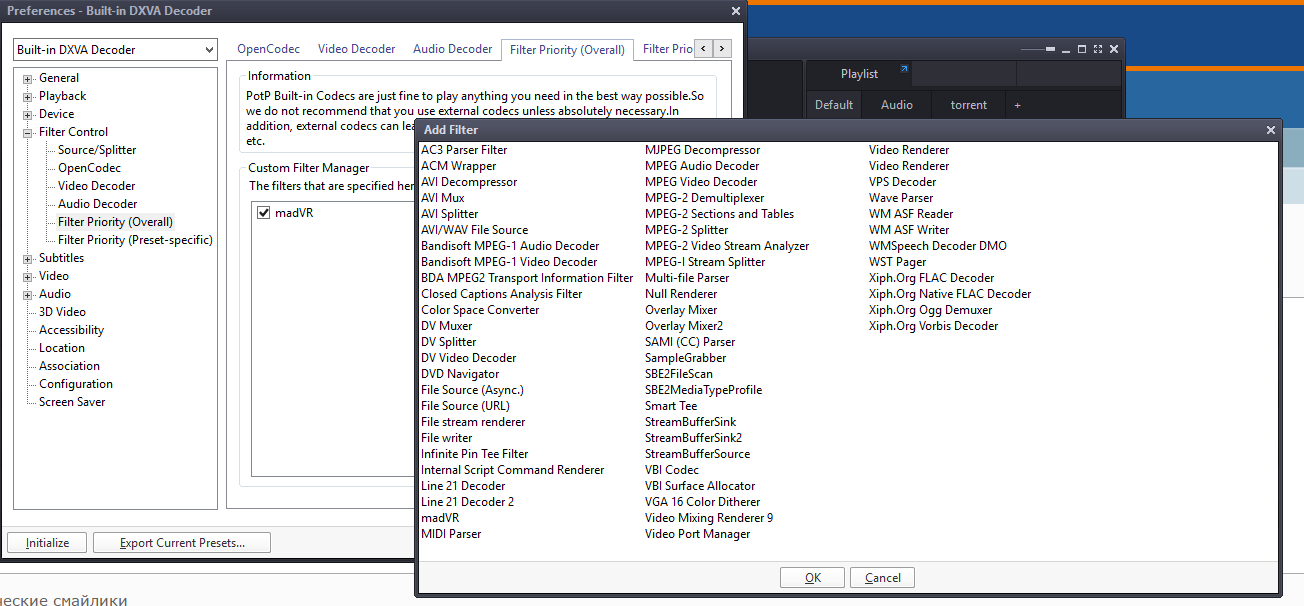Toggle the player's fullscreen icon

click(x=1097, y=49)
